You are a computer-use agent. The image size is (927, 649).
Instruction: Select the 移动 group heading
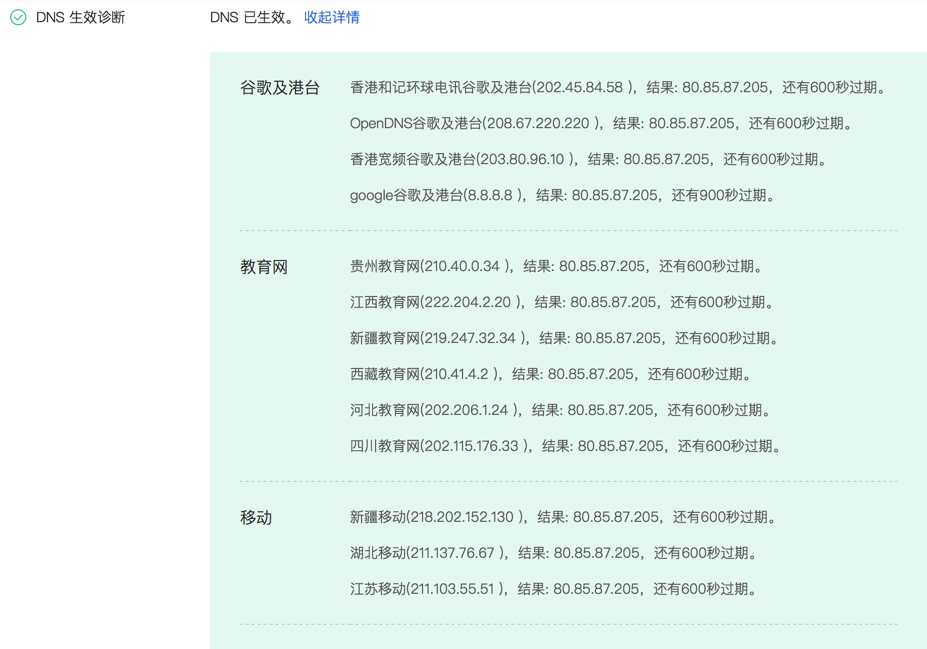[256, 518]
